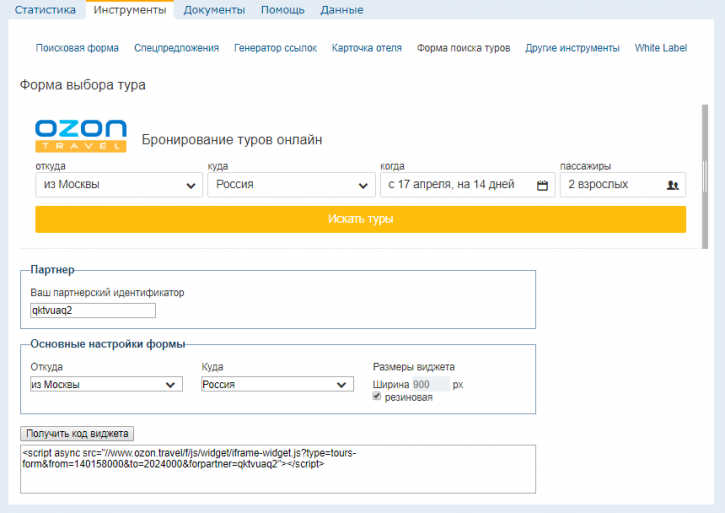Click the widget preview vertical scrollbar

coord(705,177)
